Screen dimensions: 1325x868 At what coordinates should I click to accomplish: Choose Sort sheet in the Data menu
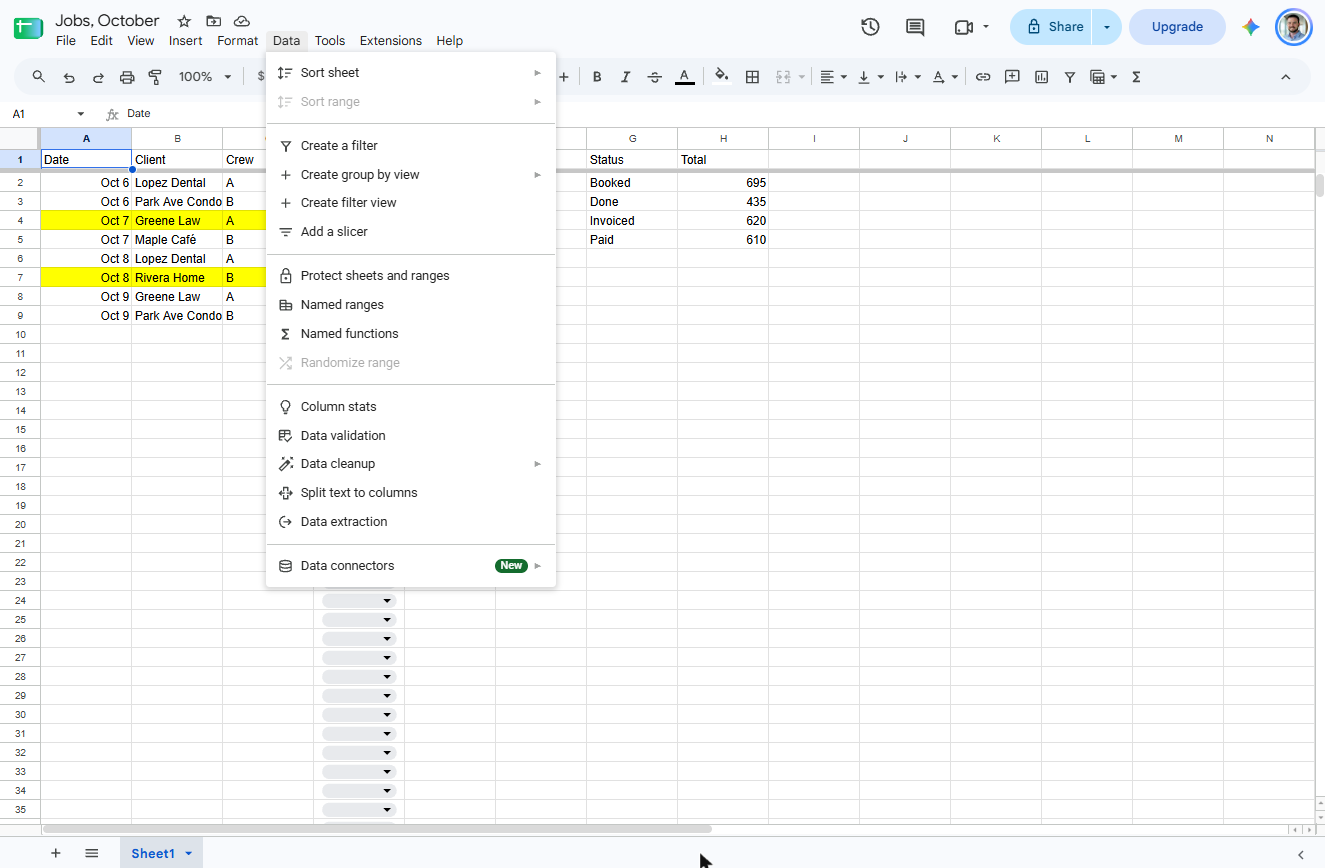click(x=411, y=73)
